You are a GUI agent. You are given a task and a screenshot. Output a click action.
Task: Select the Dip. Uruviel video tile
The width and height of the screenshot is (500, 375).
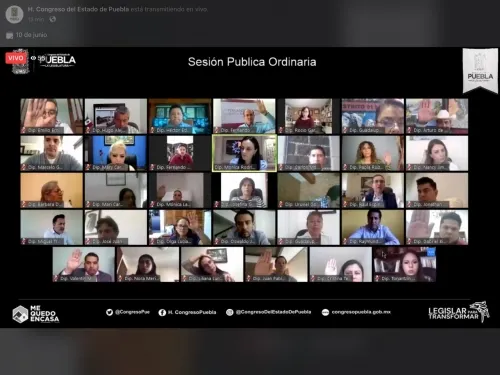pos(309,190)
